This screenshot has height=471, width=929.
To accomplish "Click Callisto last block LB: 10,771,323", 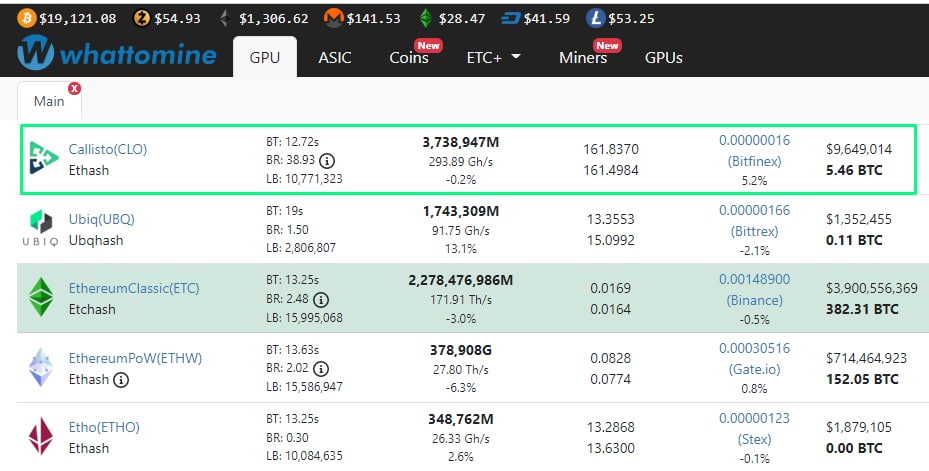I will tap(304, 178).
